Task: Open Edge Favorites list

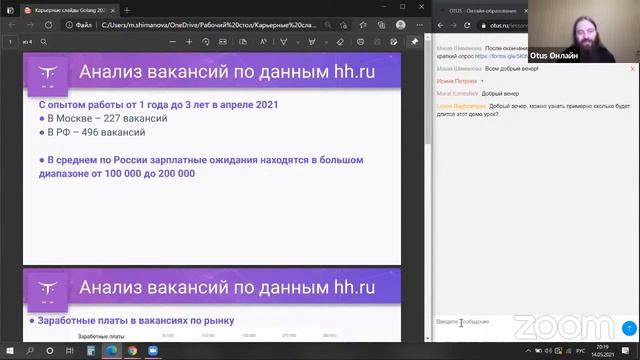Action: coord(363,25)
